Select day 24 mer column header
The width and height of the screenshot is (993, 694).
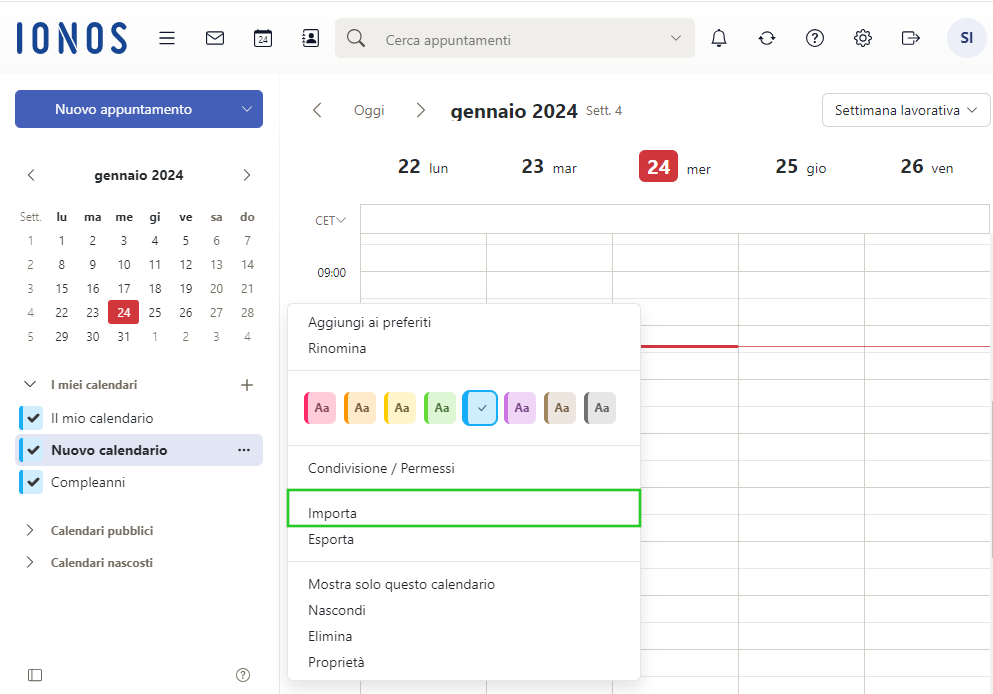(676, 167)
